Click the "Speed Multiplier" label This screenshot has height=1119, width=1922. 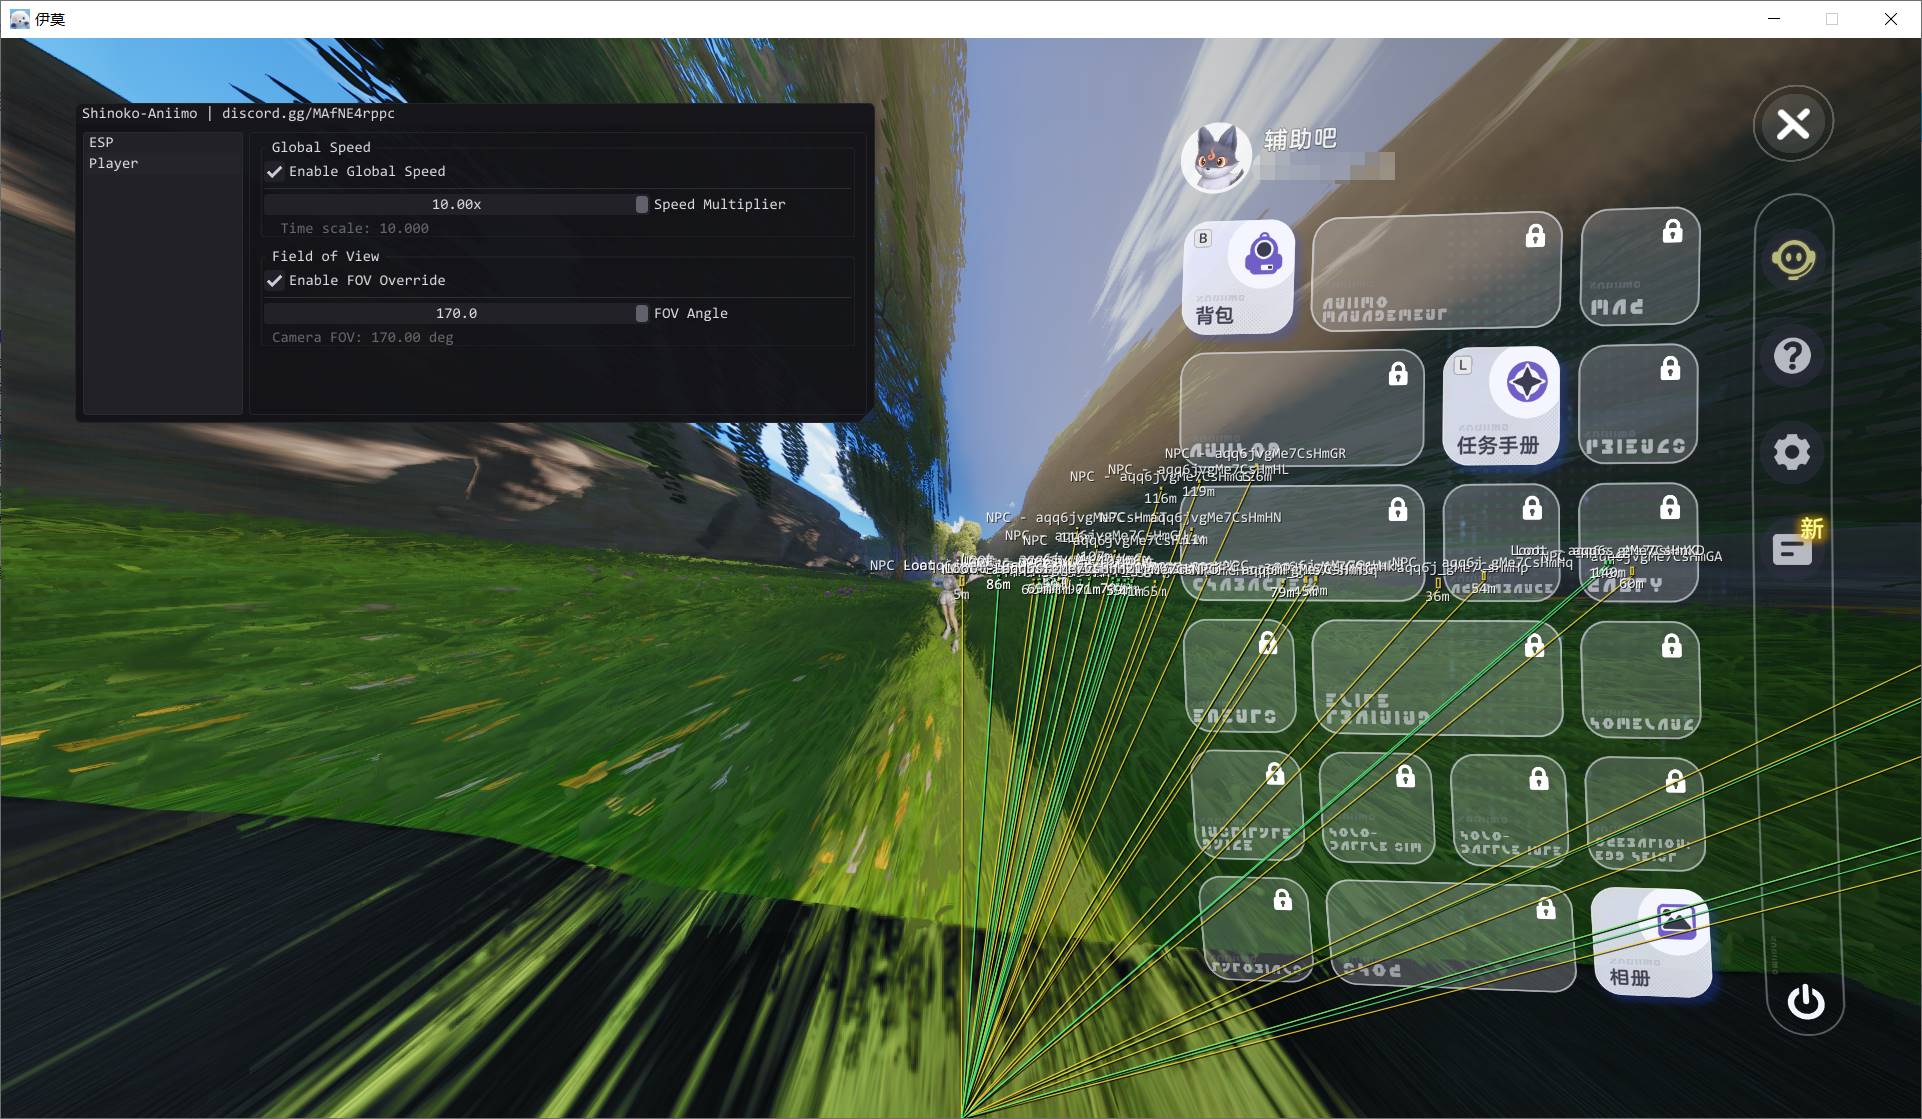point(720,204)
